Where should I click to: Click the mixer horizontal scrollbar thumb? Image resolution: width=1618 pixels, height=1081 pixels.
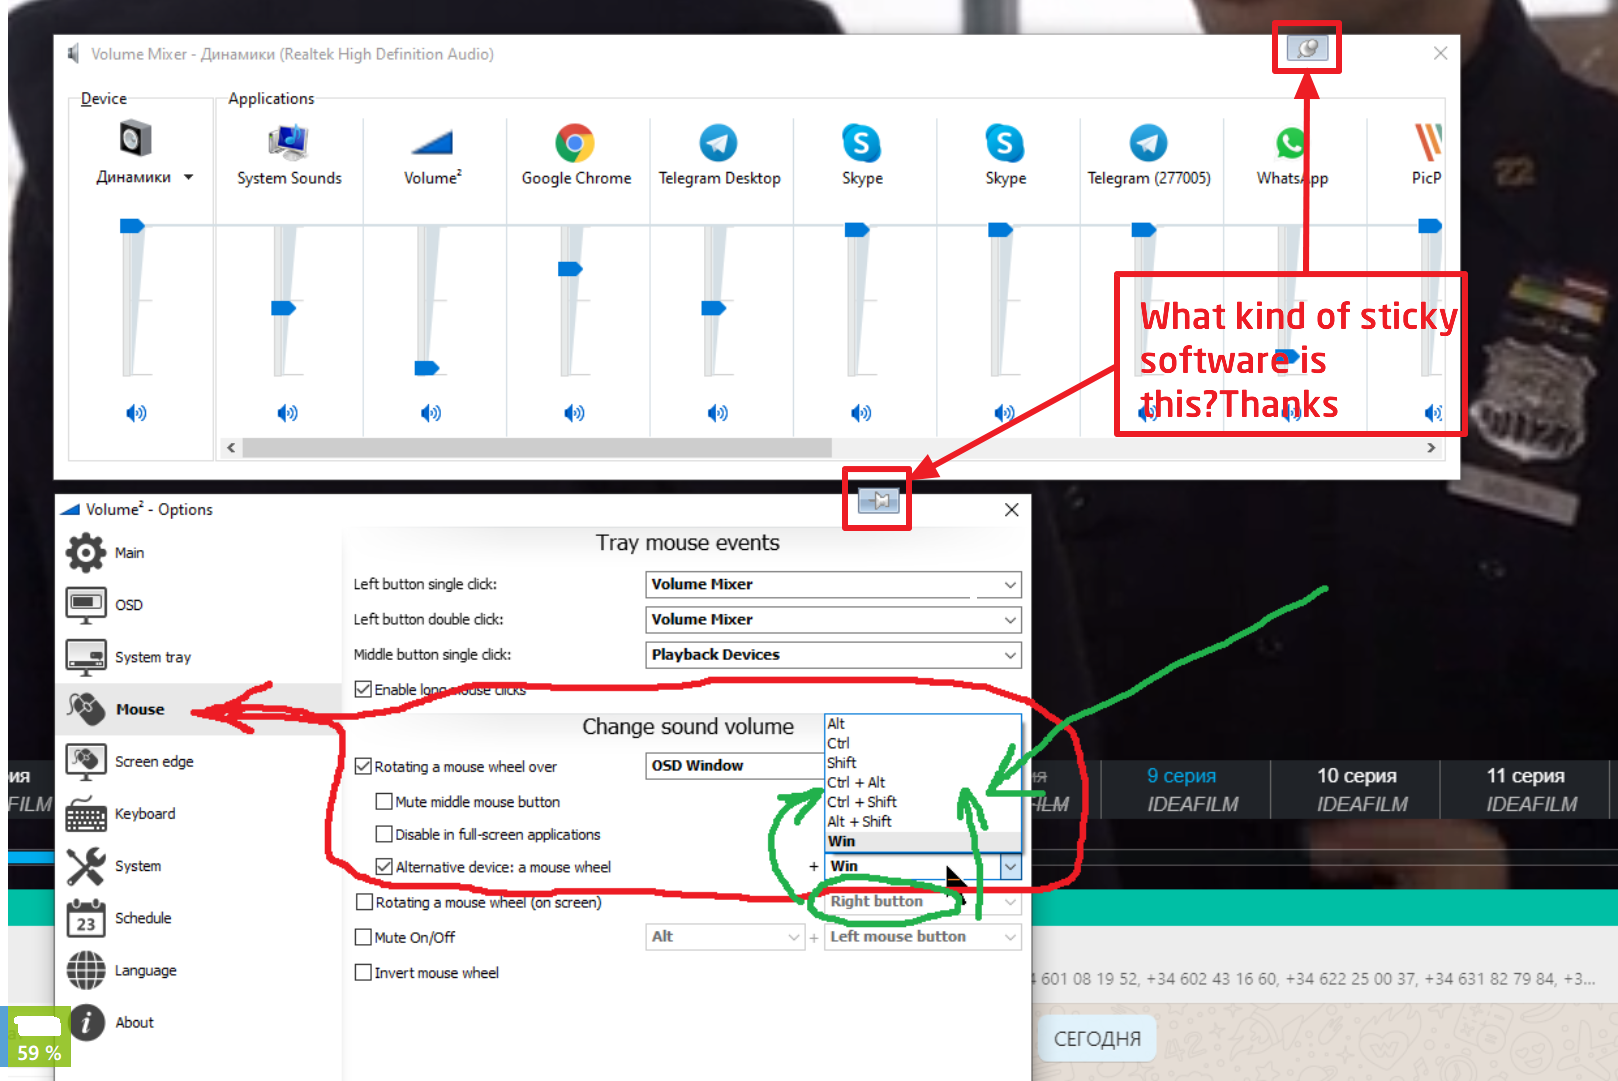point(537,448)
